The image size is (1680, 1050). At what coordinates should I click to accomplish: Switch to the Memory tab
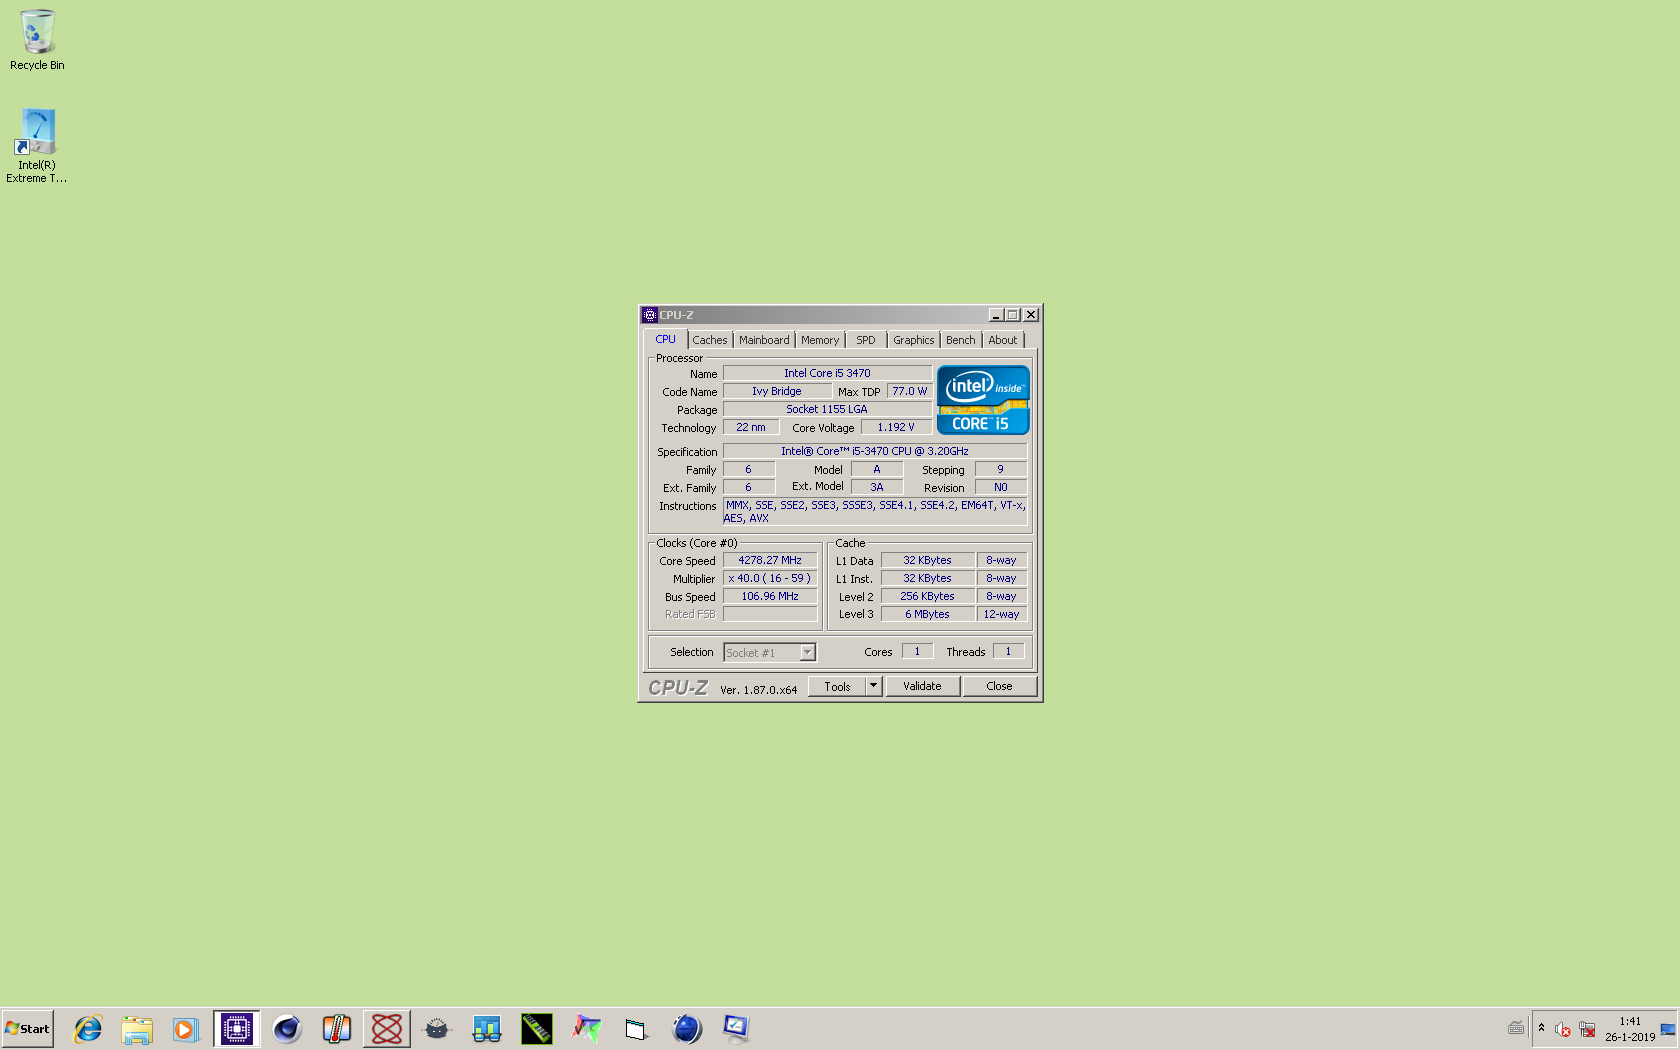pos(820,340)
